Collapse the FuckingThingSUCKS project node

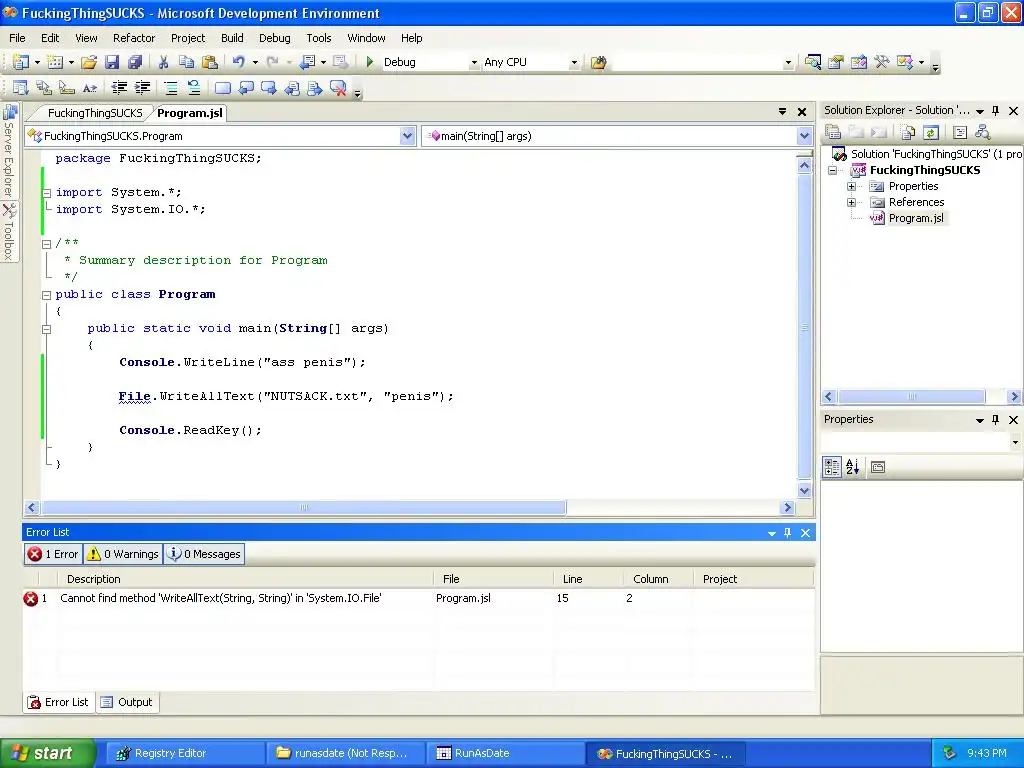[x=833, y=170]
